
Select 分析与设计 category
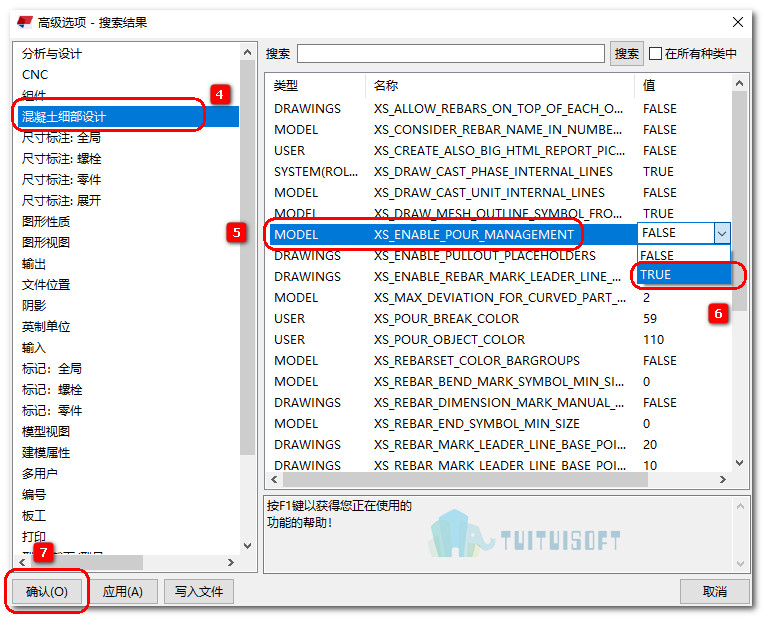[52, 54]
